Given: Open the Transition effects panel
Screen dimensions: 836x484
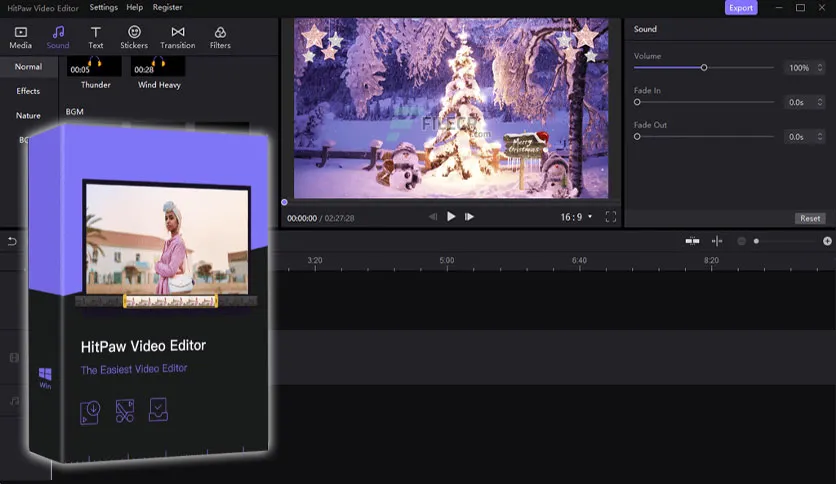Looking at the screenshot, I should coord(178,38).
